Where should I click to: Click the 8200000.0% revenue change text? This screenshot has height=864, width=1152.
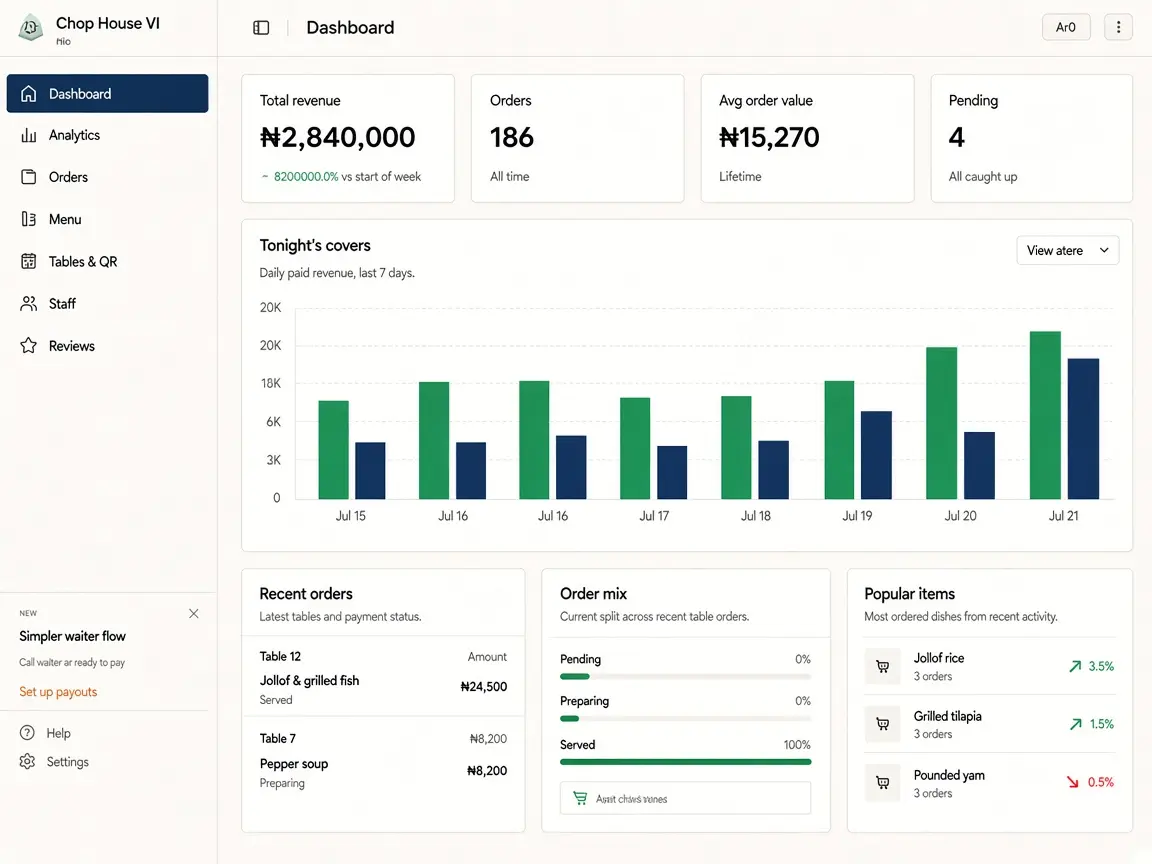click(x=306, y=176)
